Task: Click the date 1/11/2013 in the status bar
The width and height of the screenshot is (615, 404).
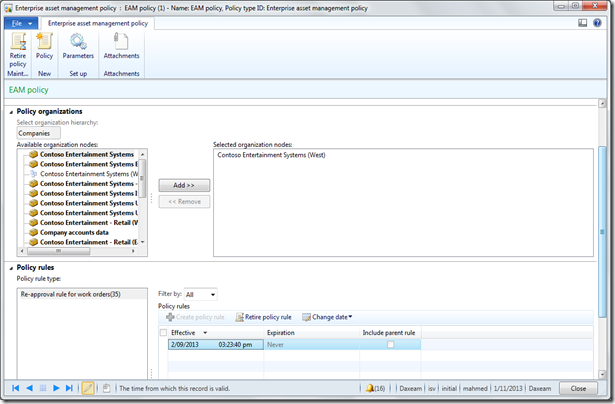Action: (x=508, y=388)
